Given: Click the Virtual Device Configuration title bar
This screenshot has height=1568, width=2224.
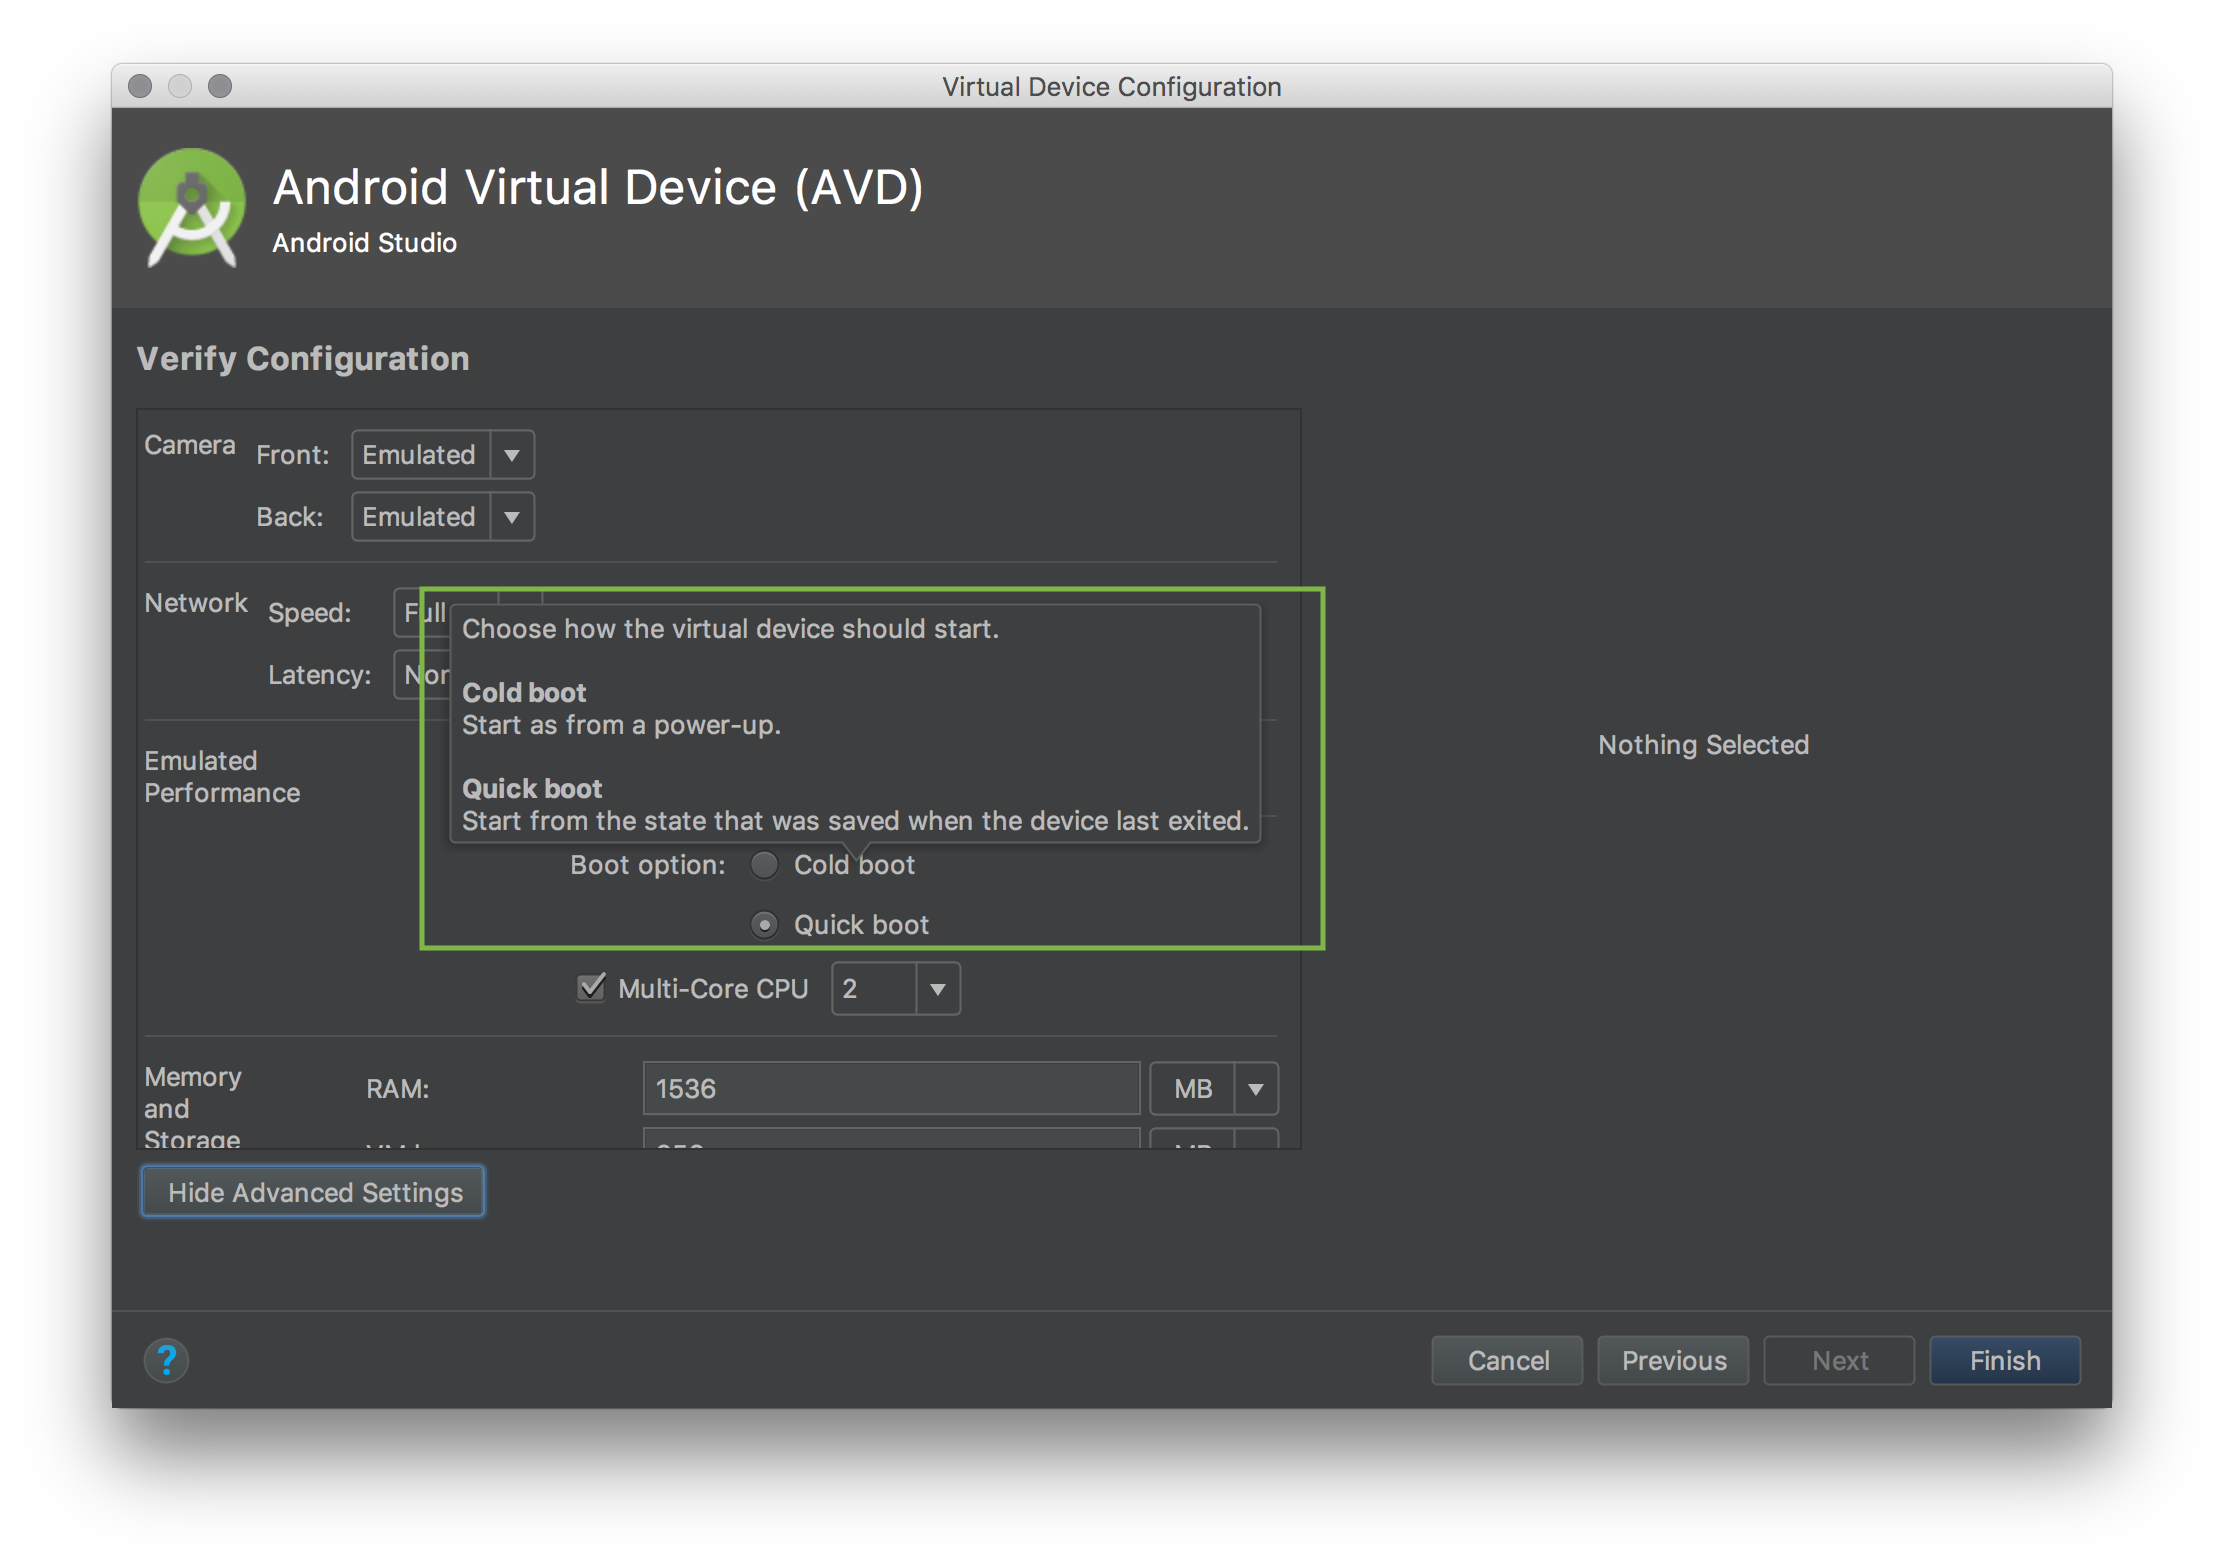Looking at the screenshot, I should [x=1112, y=86].
